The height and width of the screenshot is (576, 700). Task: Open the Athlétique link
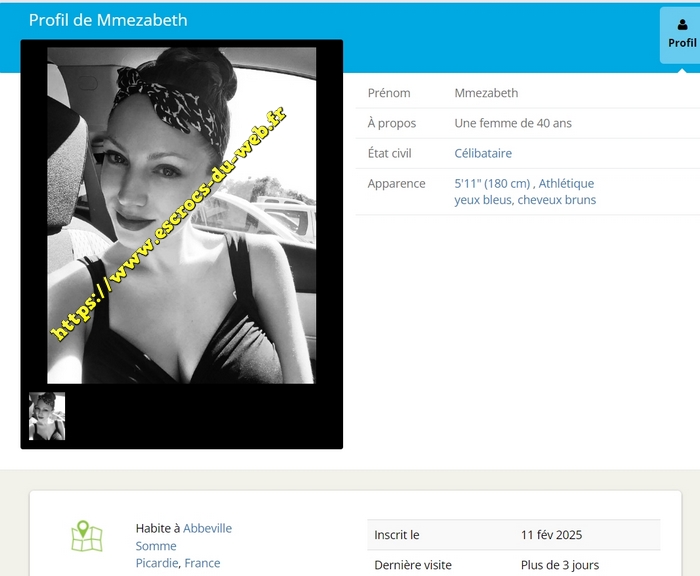click(566, 183)
